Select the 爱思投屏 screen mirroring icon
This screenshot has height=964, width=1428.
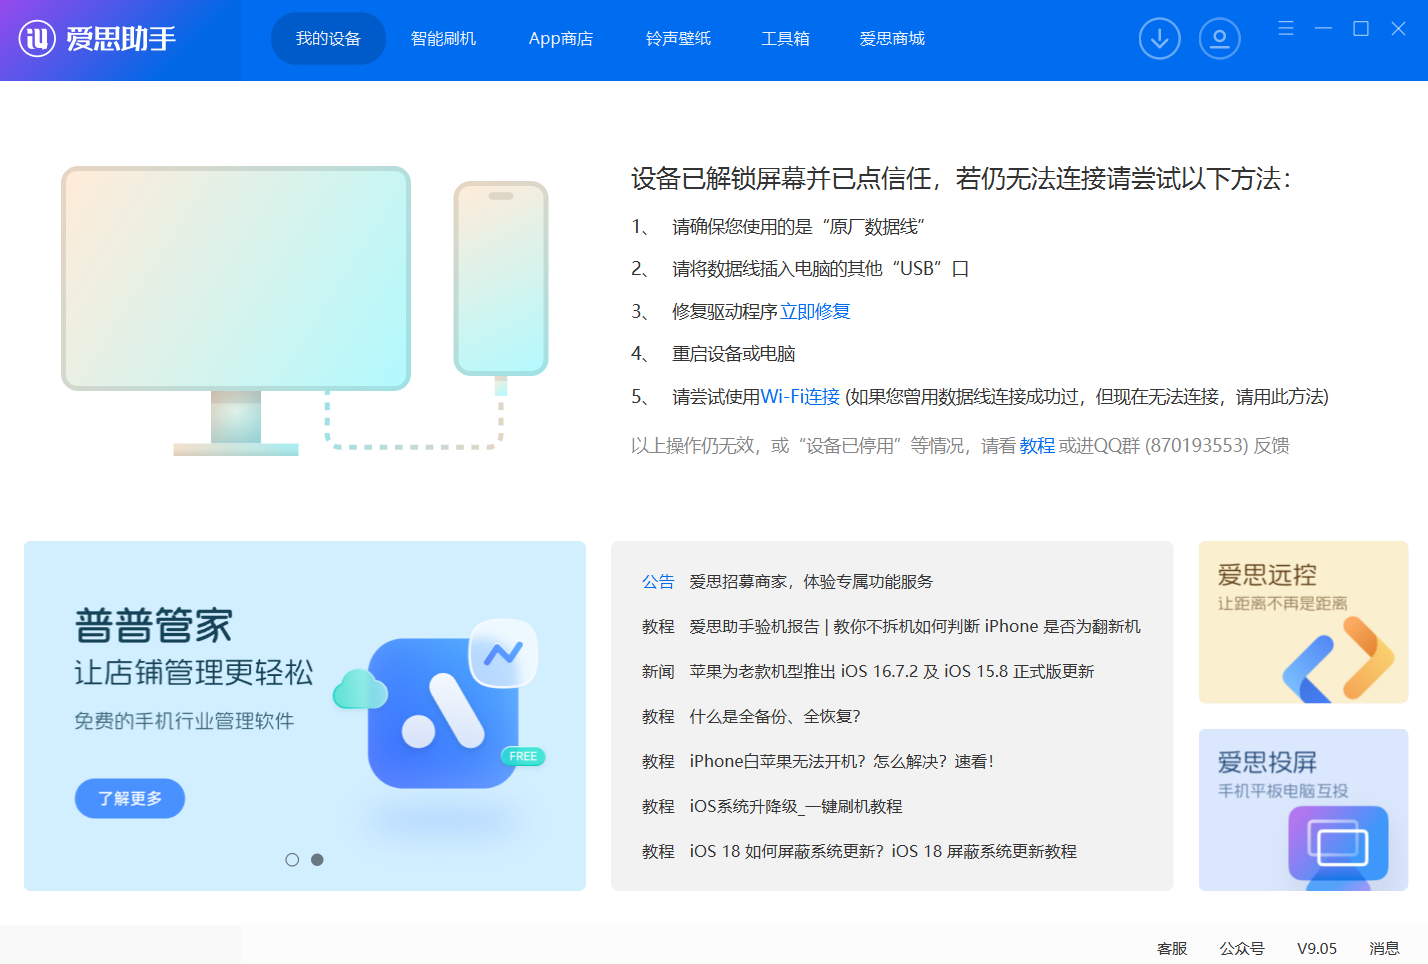click(x=1338, y=845)
